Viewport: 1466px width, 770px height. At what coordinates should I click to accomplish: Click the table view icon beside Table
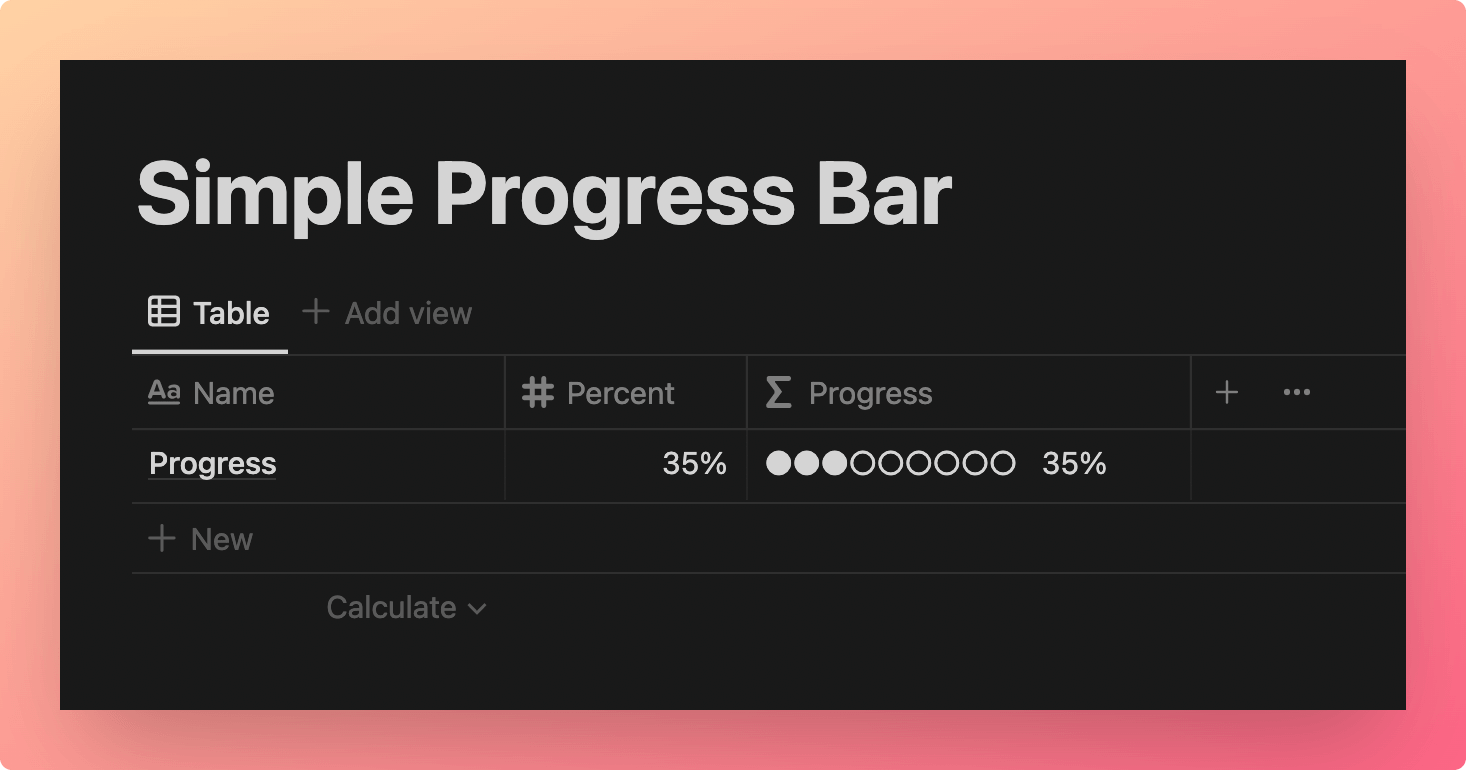164,312
